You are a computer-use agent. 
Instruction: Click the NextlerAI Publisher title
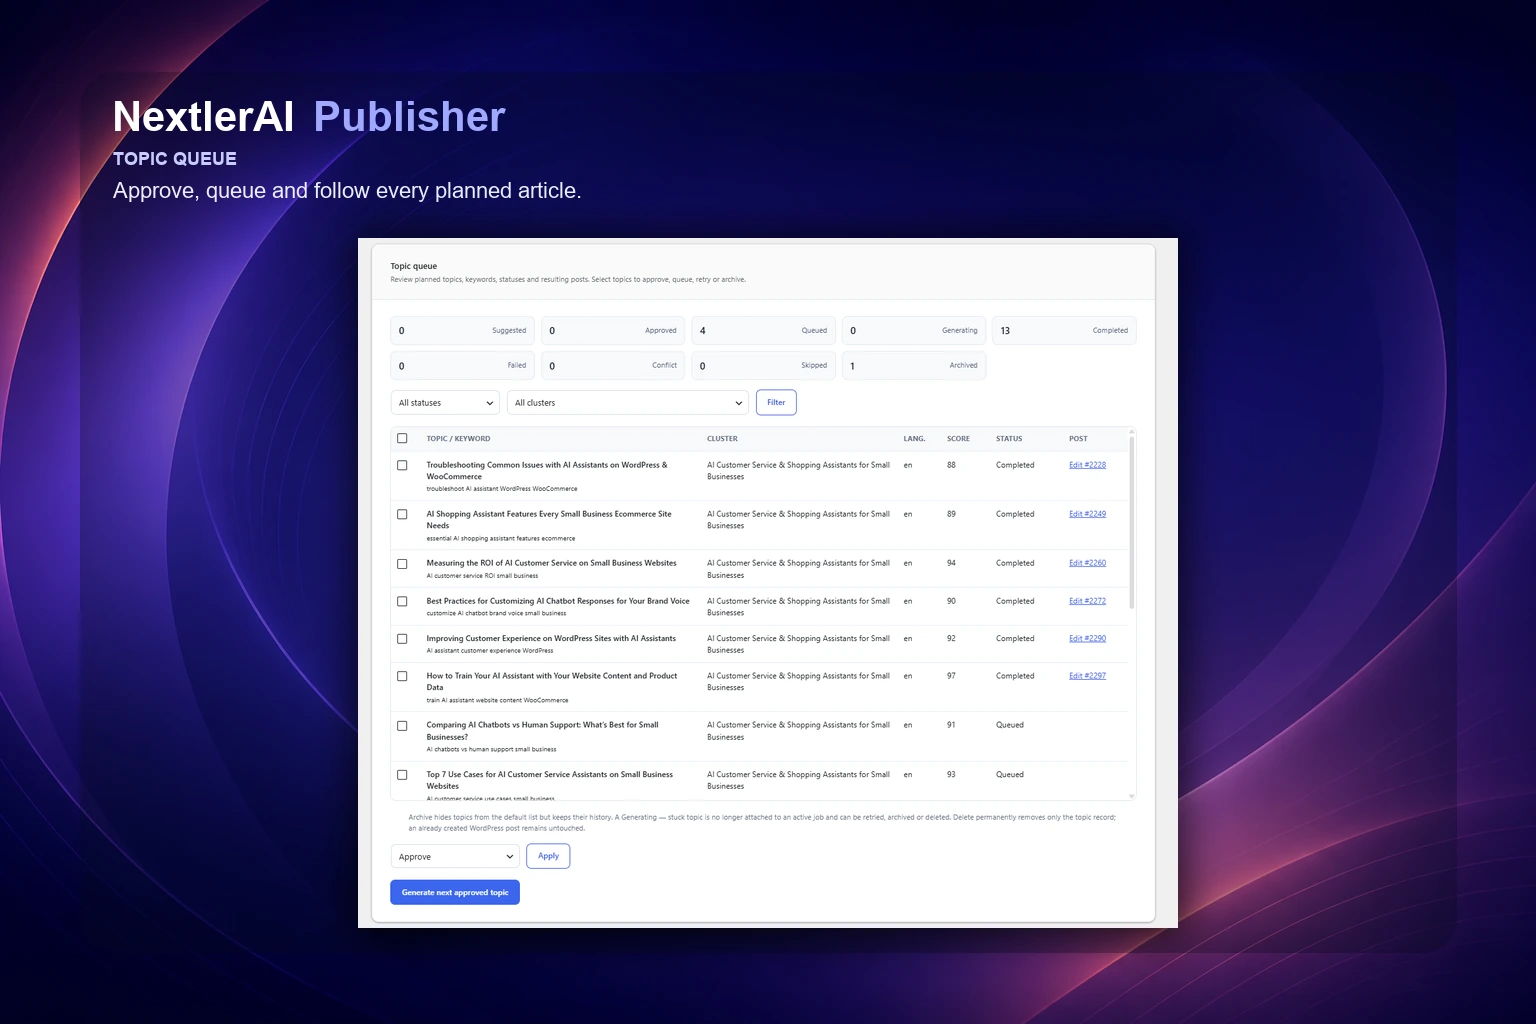point(309,117)
